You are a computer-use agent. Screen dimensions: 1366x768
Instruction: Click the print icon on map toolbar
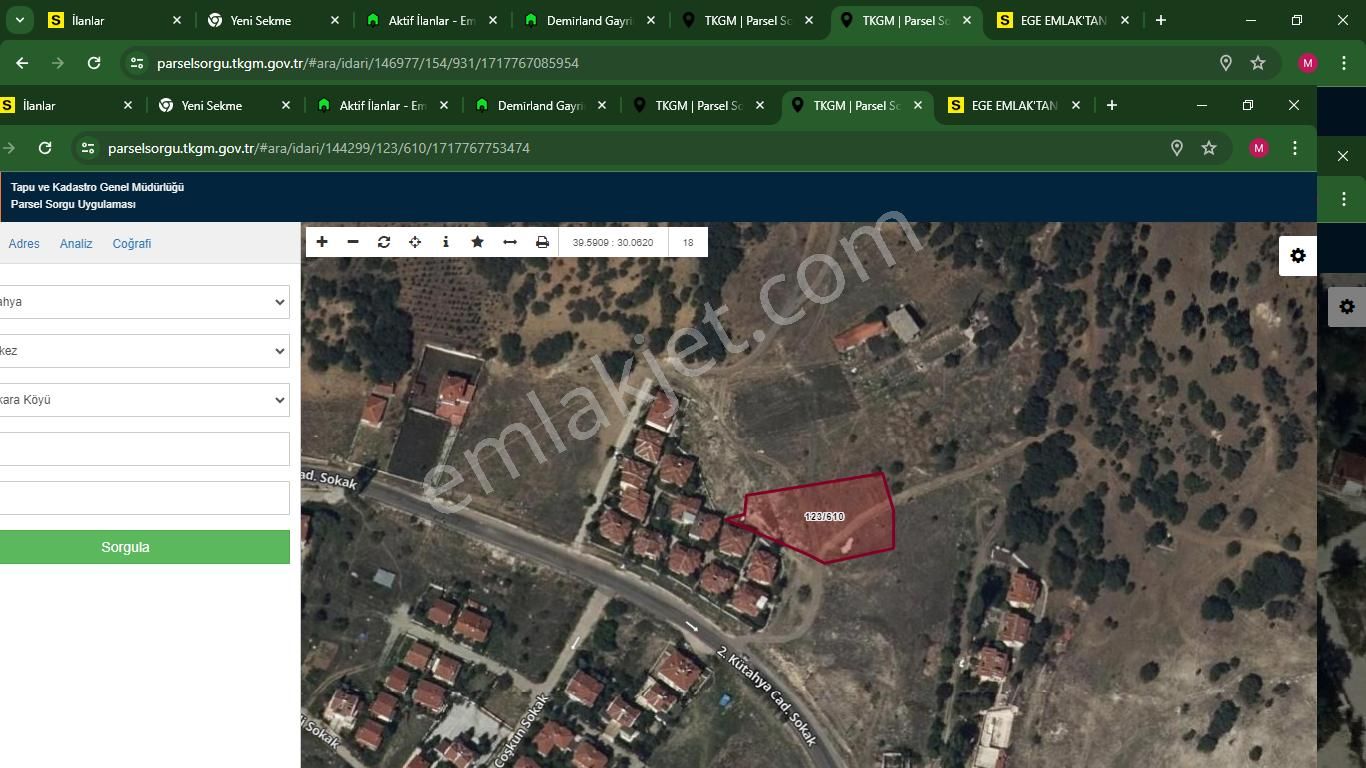pos(542,242)
